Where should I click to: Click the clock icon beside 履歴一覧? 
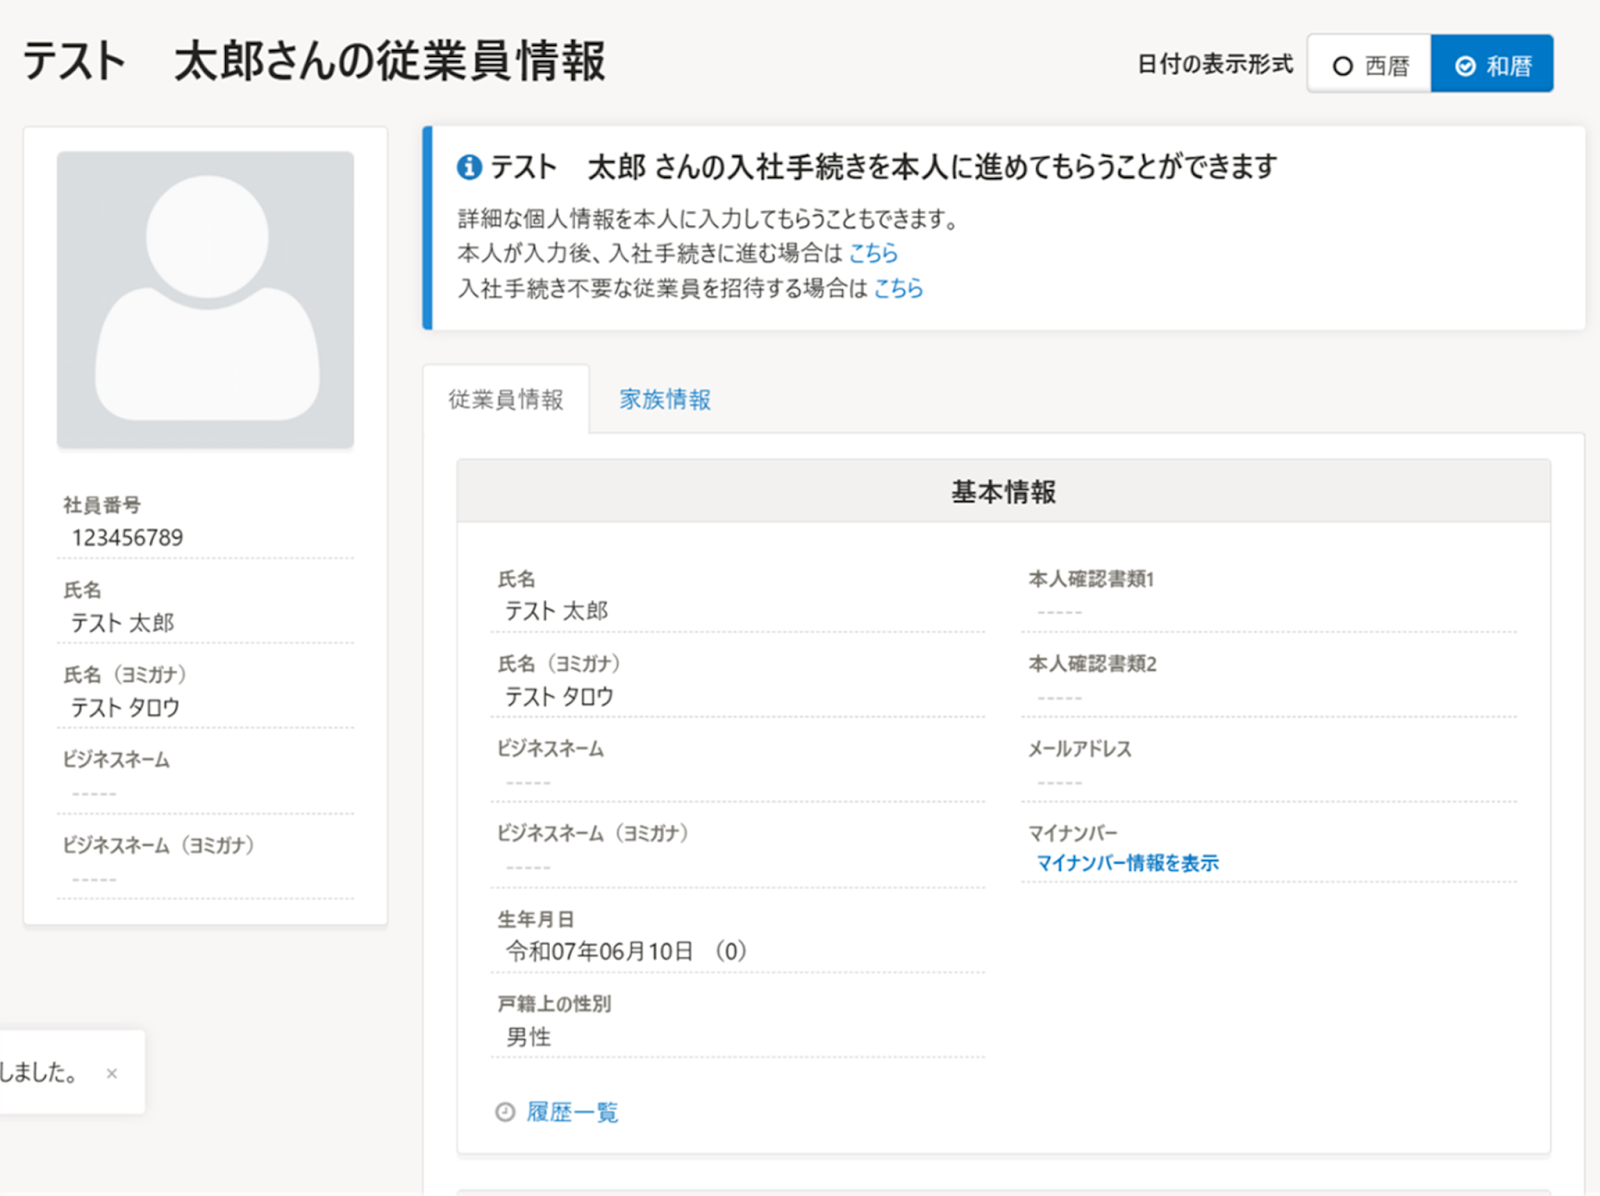(505, 1112)
